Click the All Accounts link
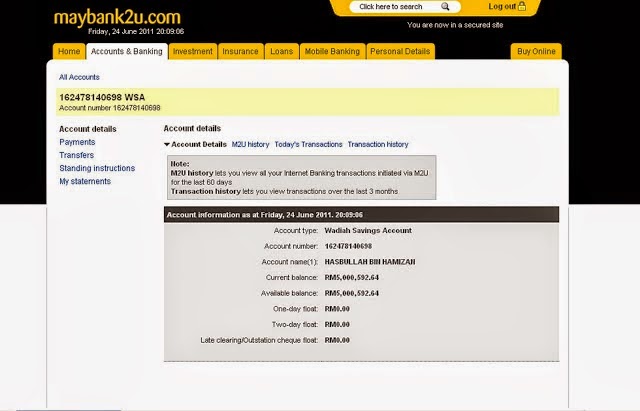Screen dimensions: 640x411 coord(79,77)
